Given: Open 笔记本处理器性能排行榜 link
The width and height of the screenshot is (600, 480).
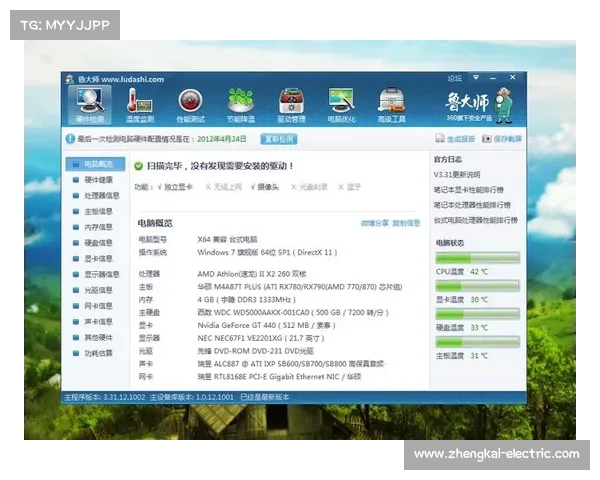Looking at the screenshot, I should [x=472, y=205].
